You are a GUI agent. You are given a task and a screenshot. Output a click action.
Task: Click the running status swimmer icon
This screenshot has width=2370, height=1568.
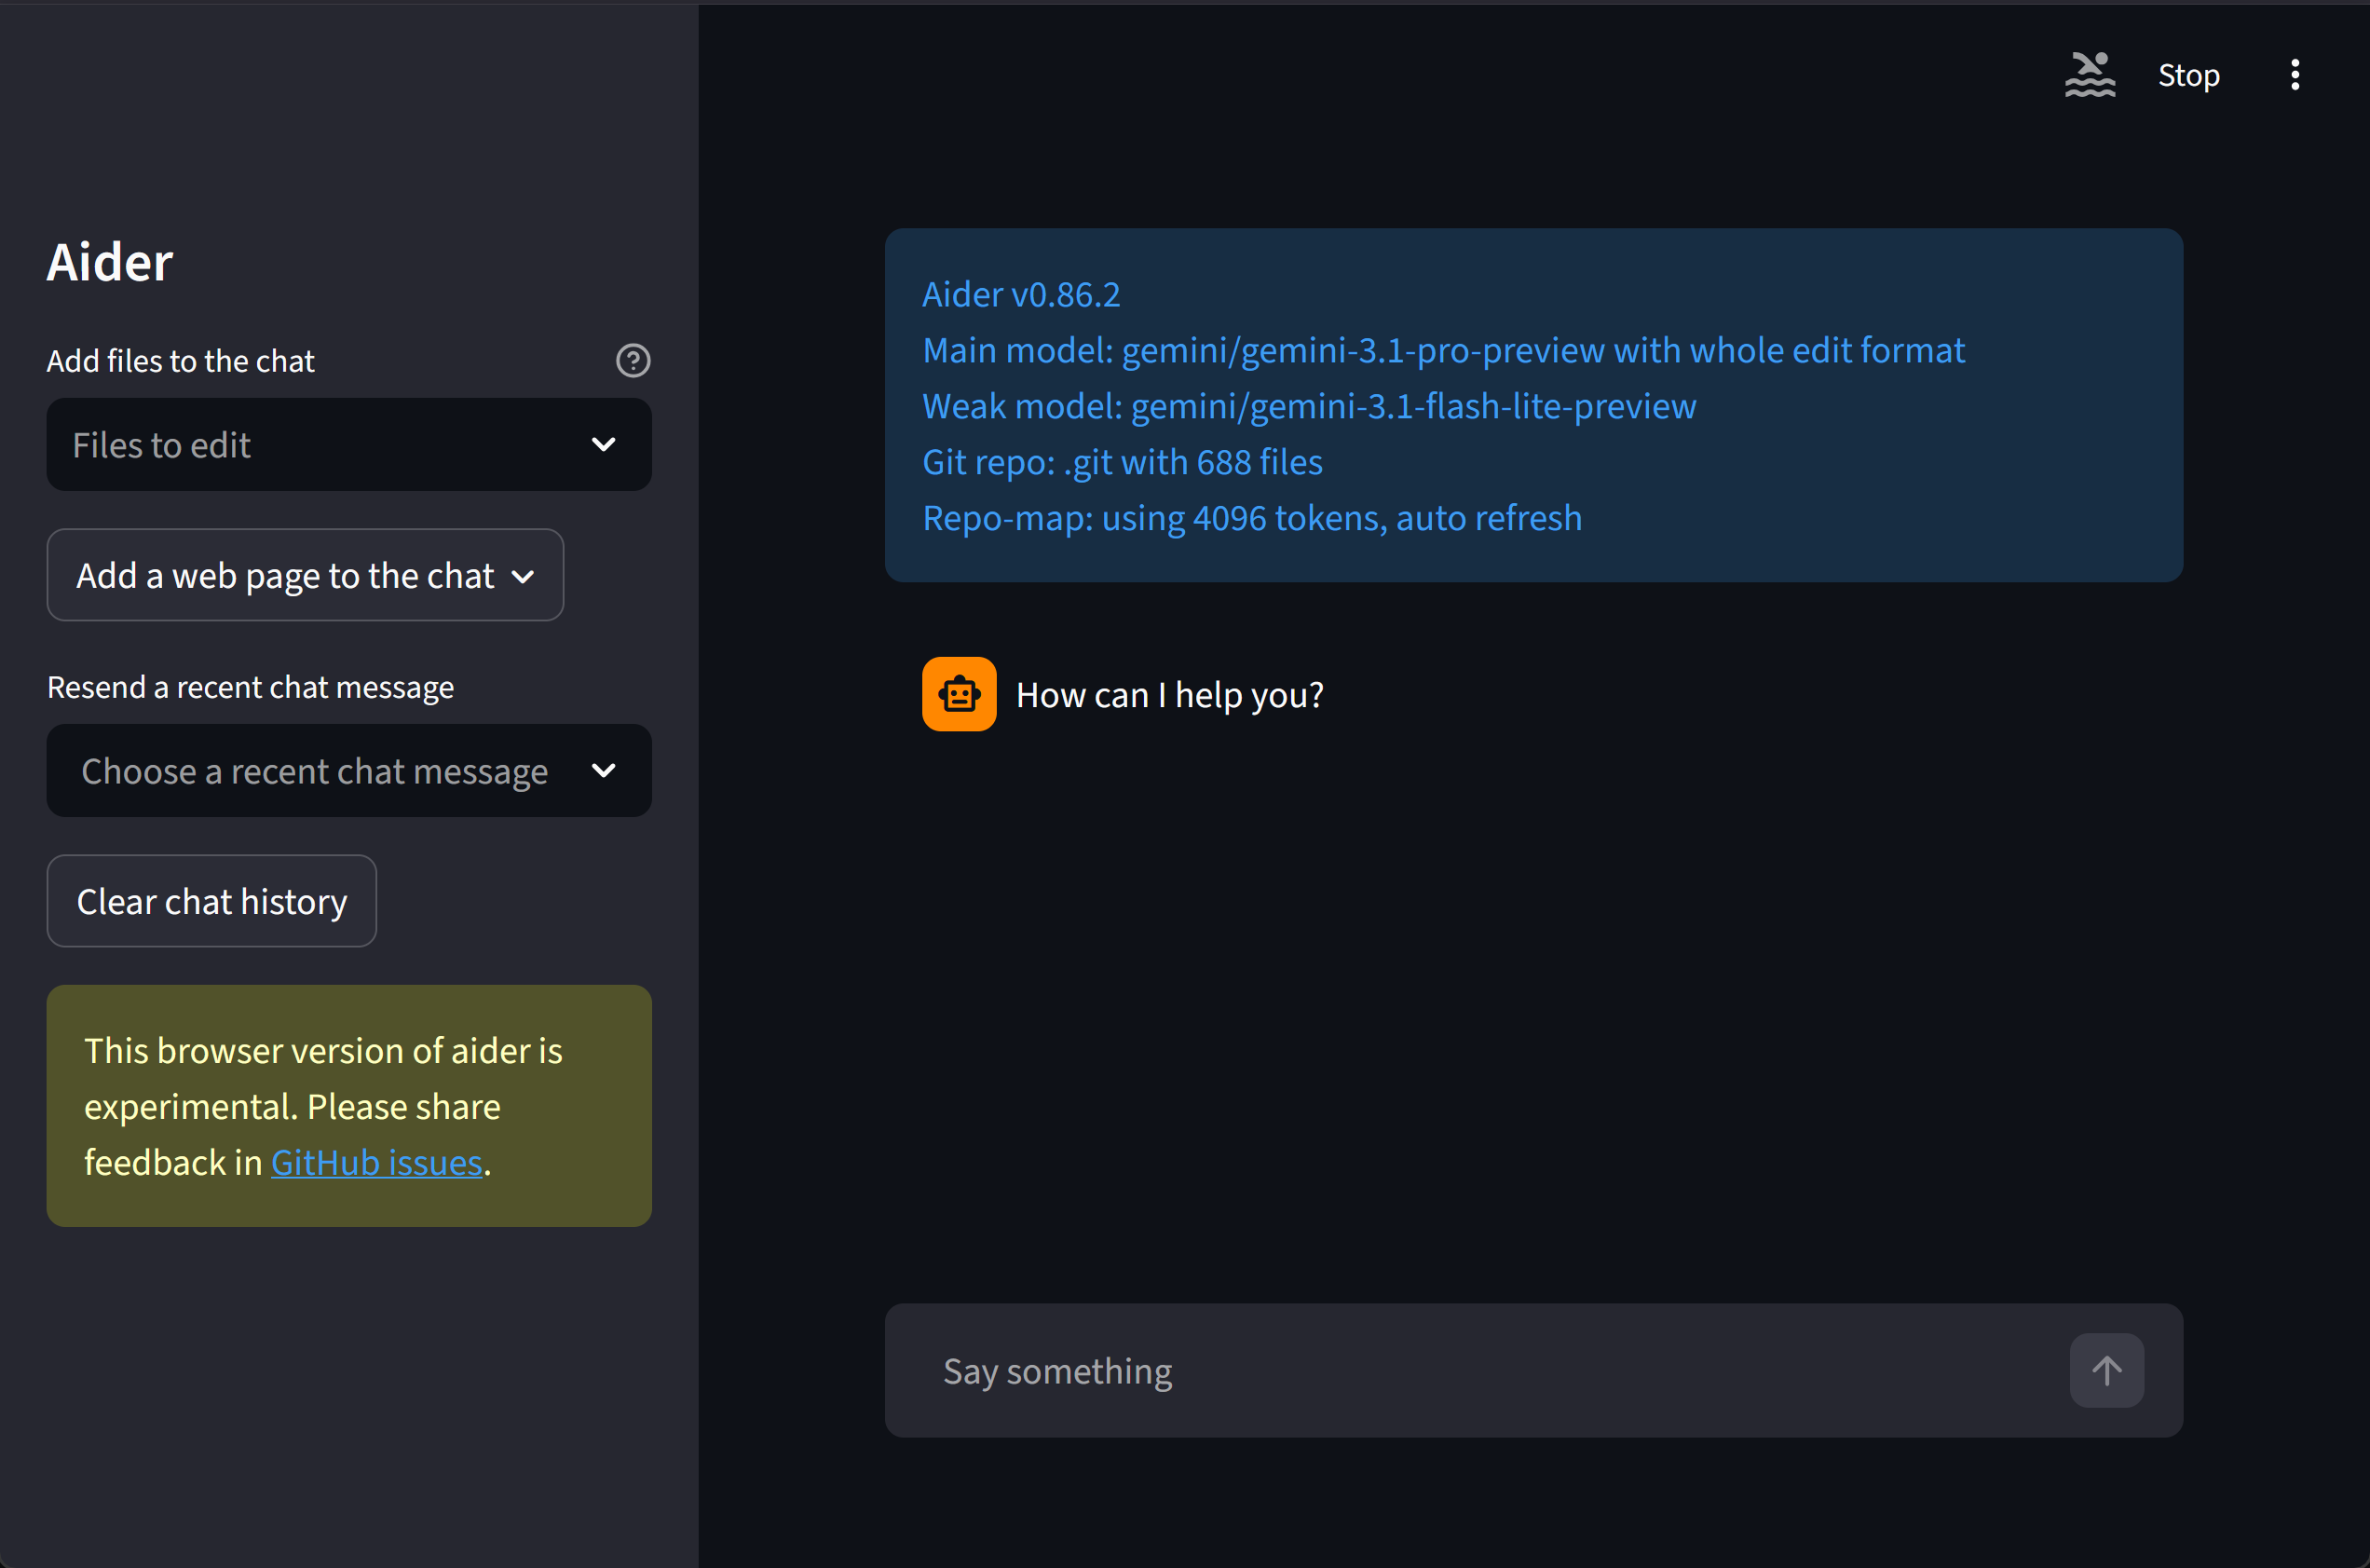pos(2090,74)
